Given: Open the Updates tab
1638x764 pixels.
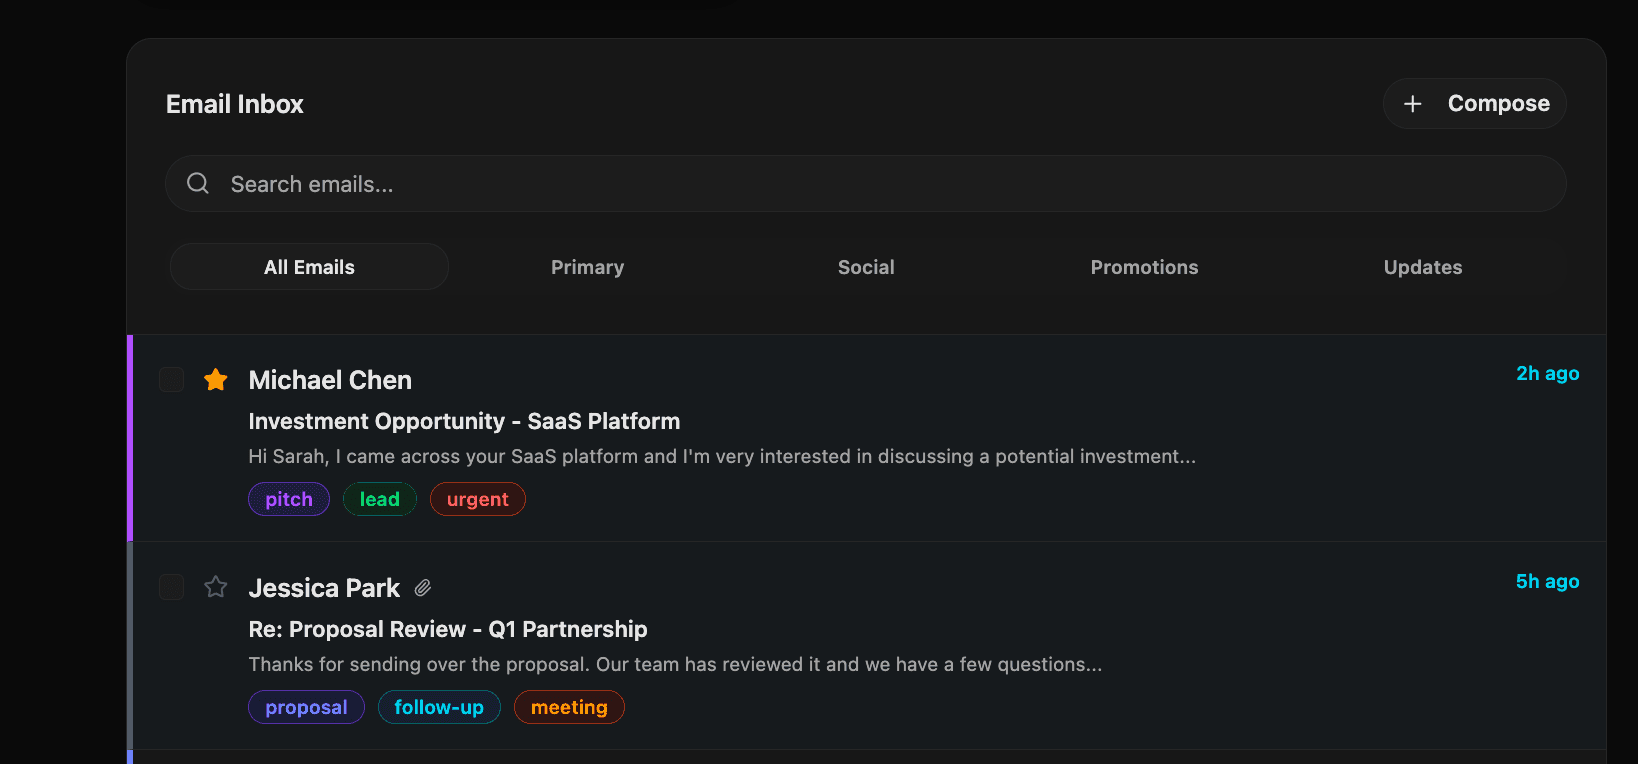Looking at the screenshot, I should pos(1423,267).
